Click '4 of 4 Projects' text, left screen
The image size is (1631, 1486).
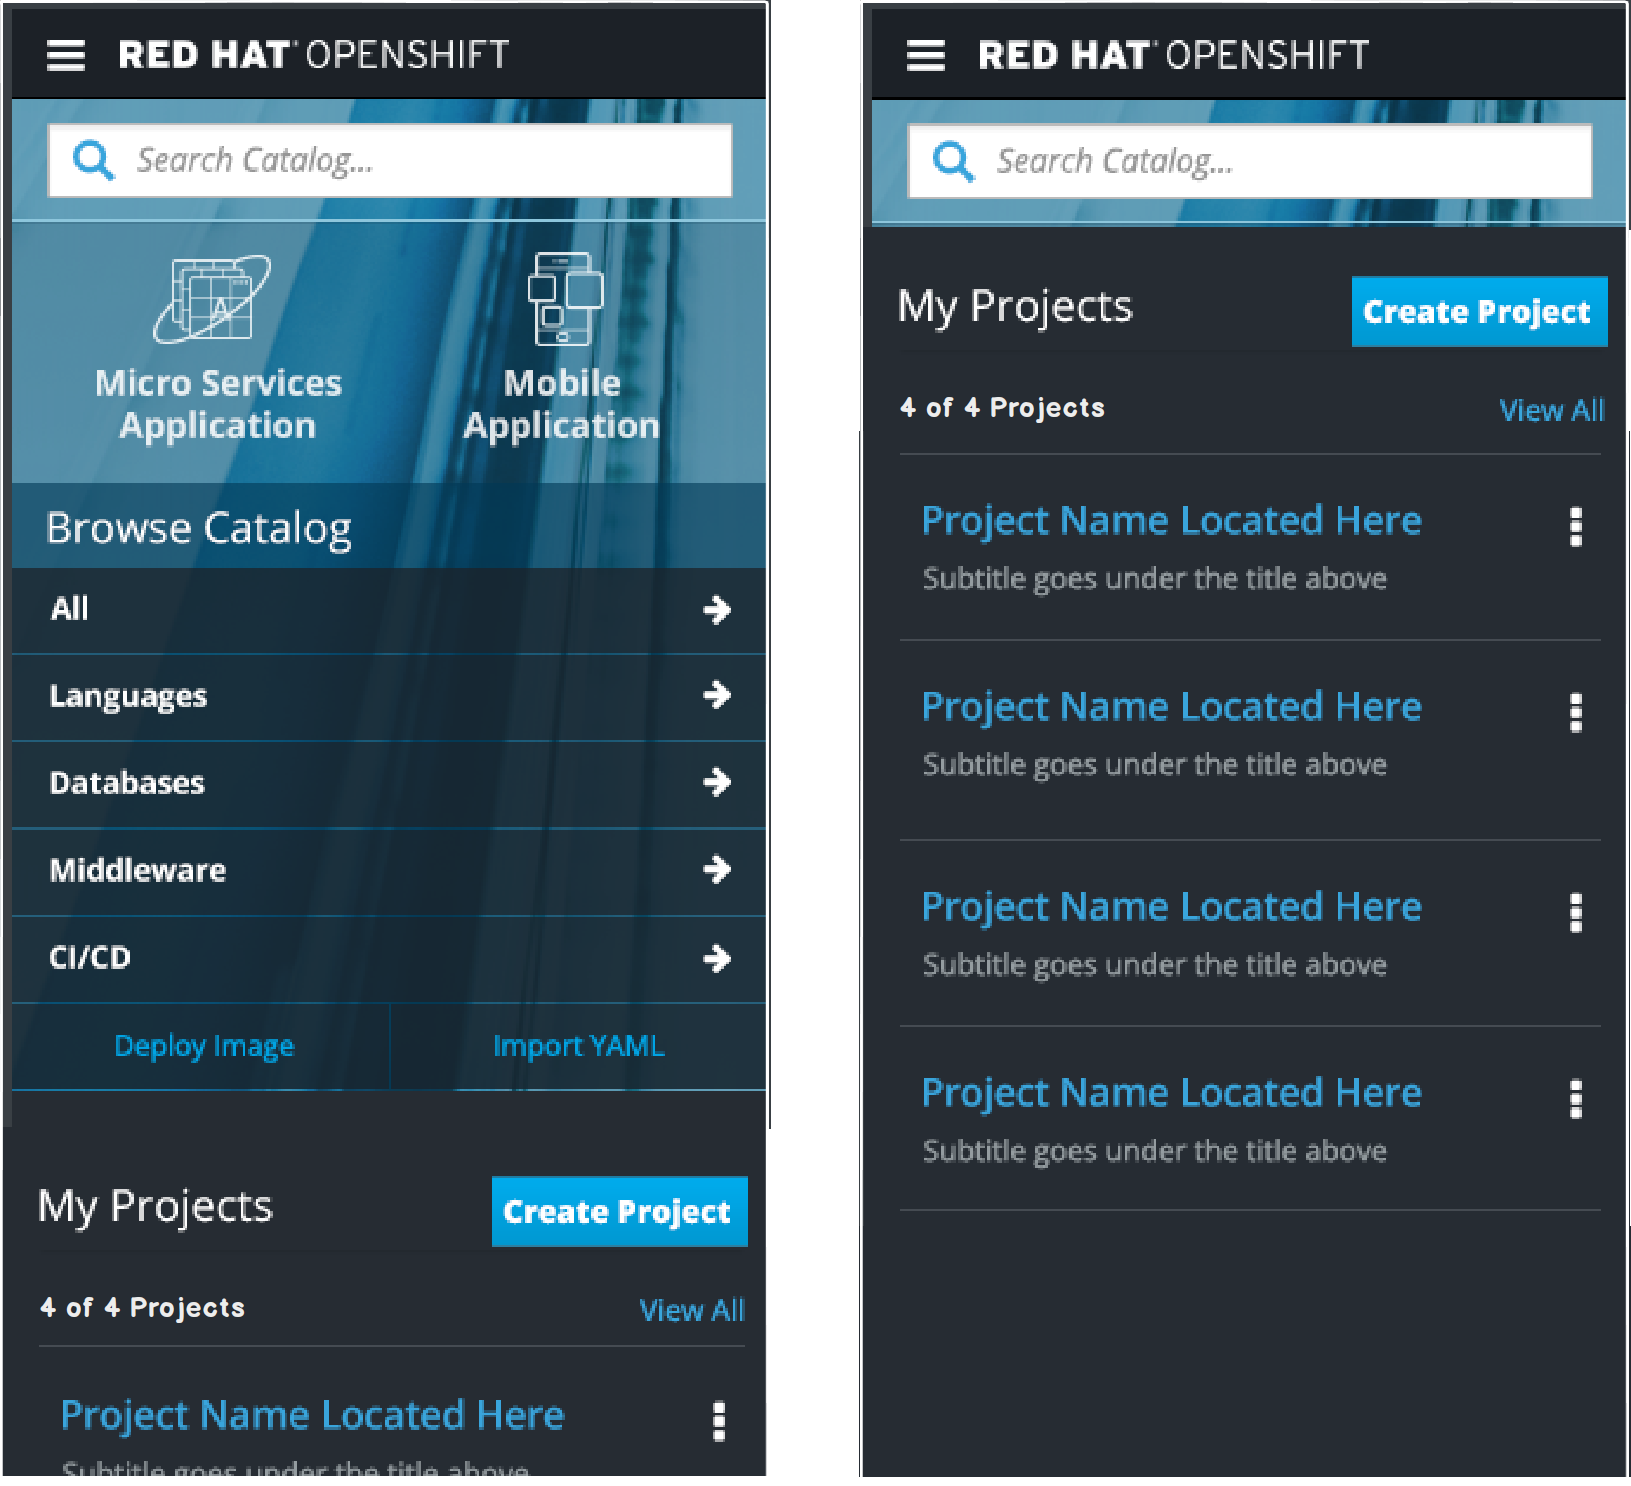click(x=142, y=1307)
